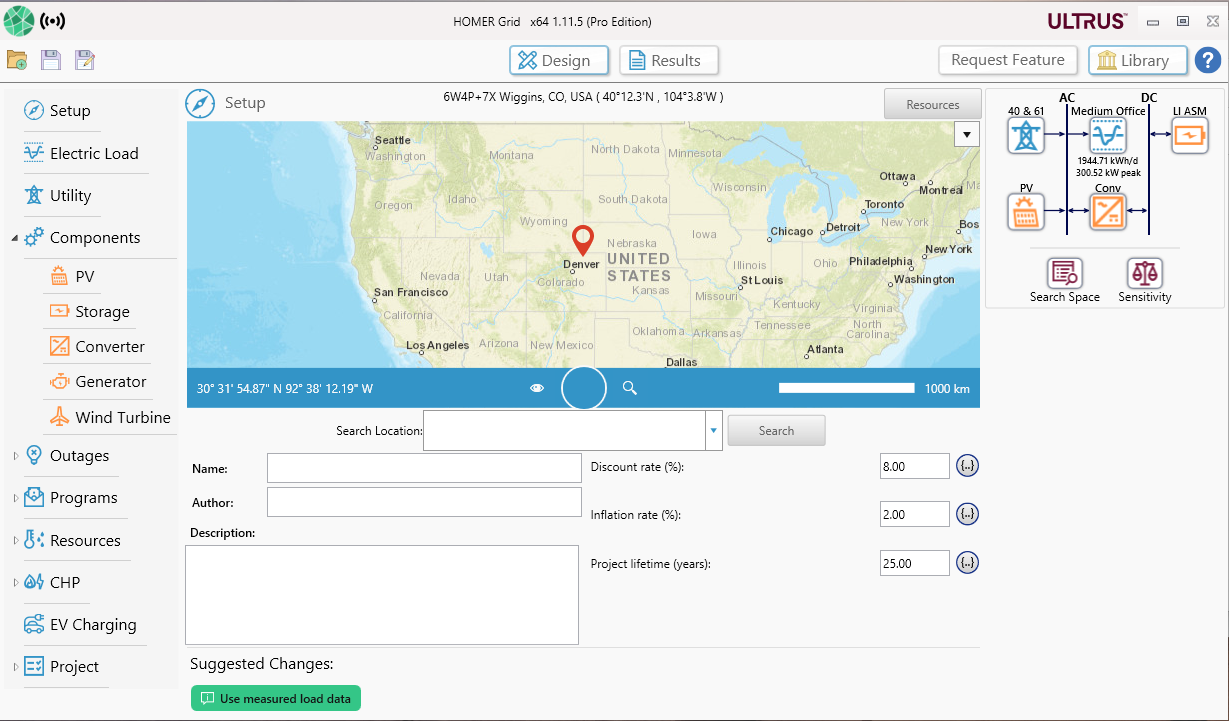This screenshot has height=721, width=1229.
Task: Open Search Location dropdown arrow
Action: (x=714, y=431)
